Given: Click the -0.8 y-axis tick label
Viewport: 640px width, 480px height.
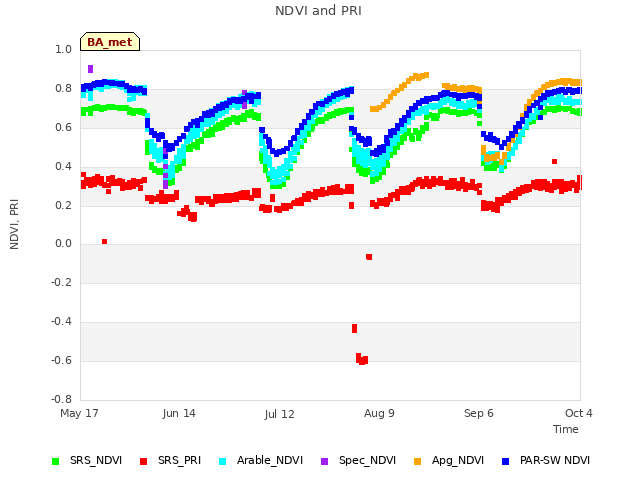Looking at the screenshot, I should (x=61, y=399).
